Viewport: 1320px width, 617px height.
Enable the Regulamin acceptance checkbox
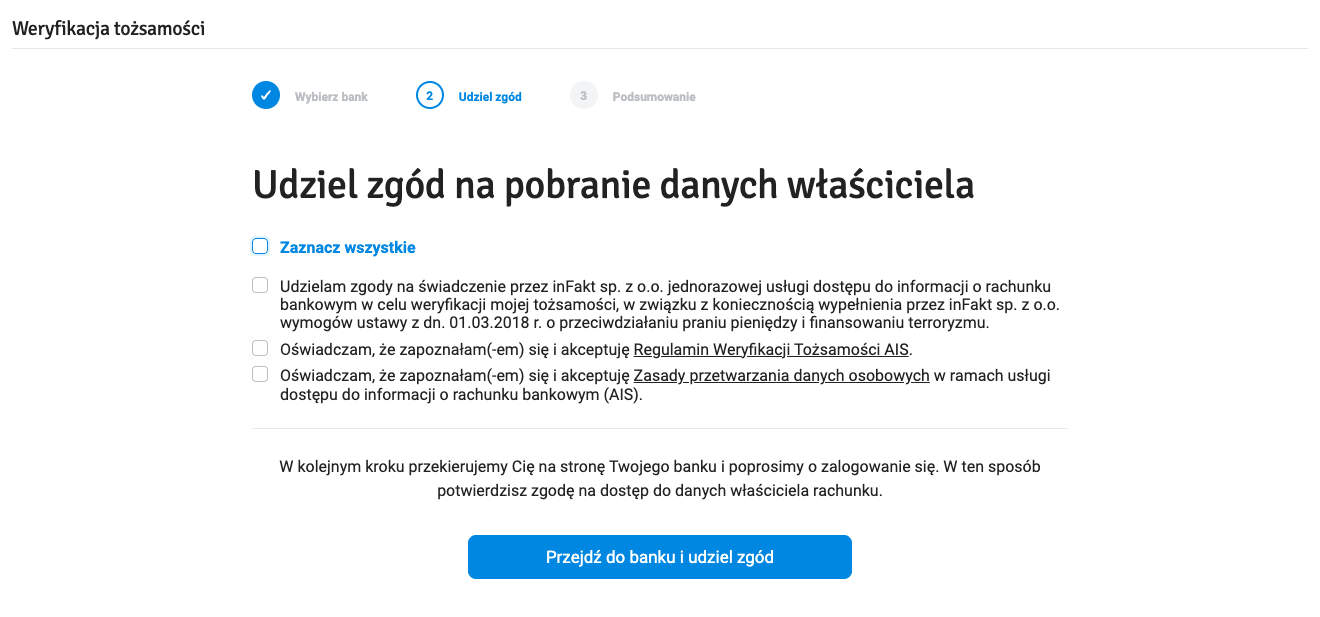pyautogui.click(x=260, y=348)
